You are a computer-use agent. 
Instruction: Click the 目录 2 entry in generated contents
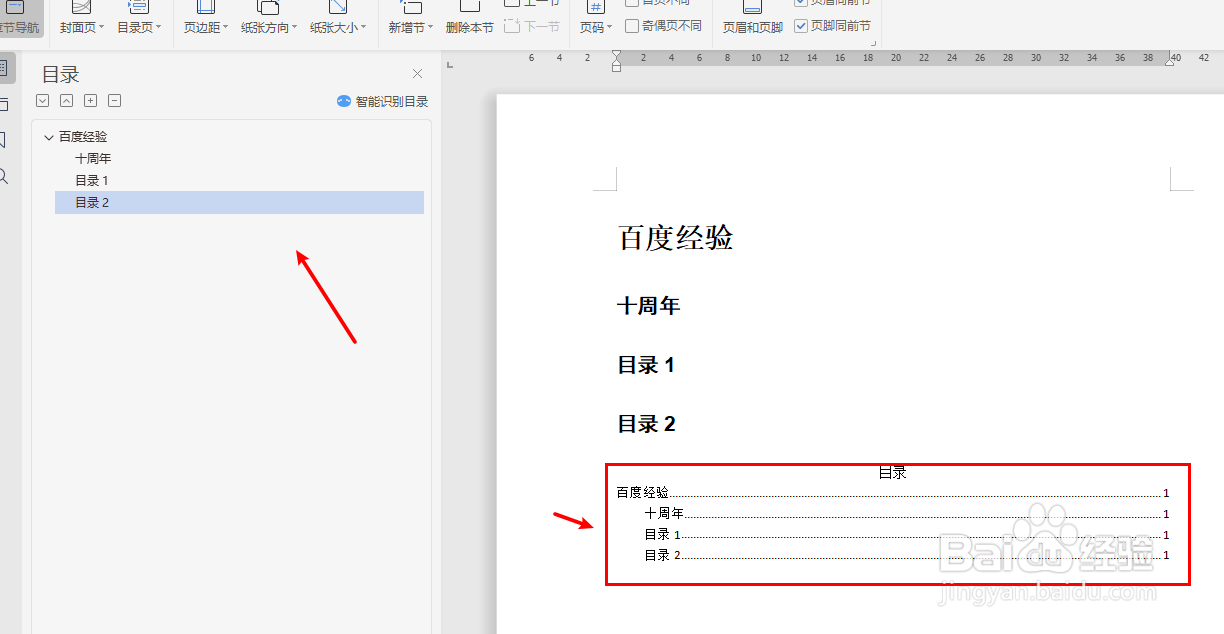point(906,555)
